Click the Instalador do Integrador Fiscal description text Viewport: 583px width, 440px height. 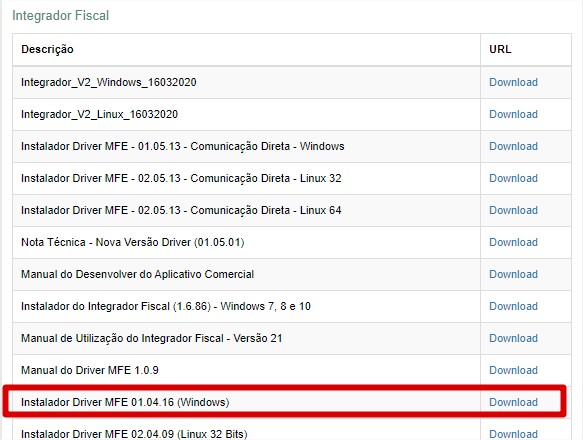coord(166,306)
